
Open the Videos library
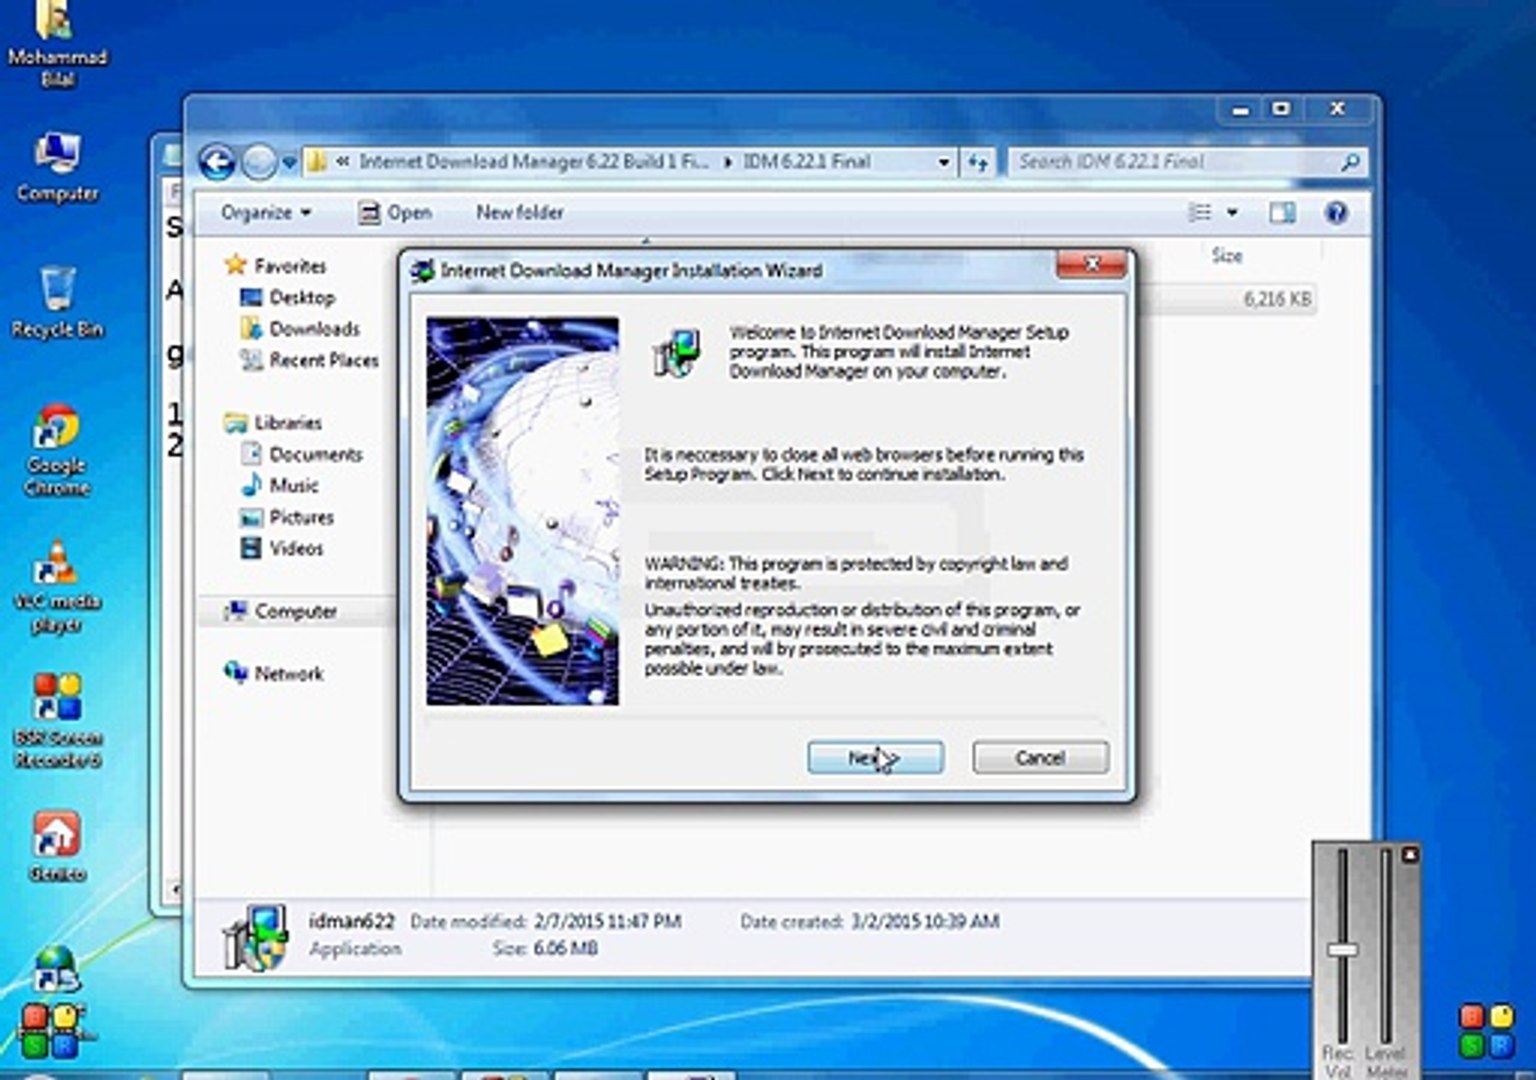click(x=283, y=548)
